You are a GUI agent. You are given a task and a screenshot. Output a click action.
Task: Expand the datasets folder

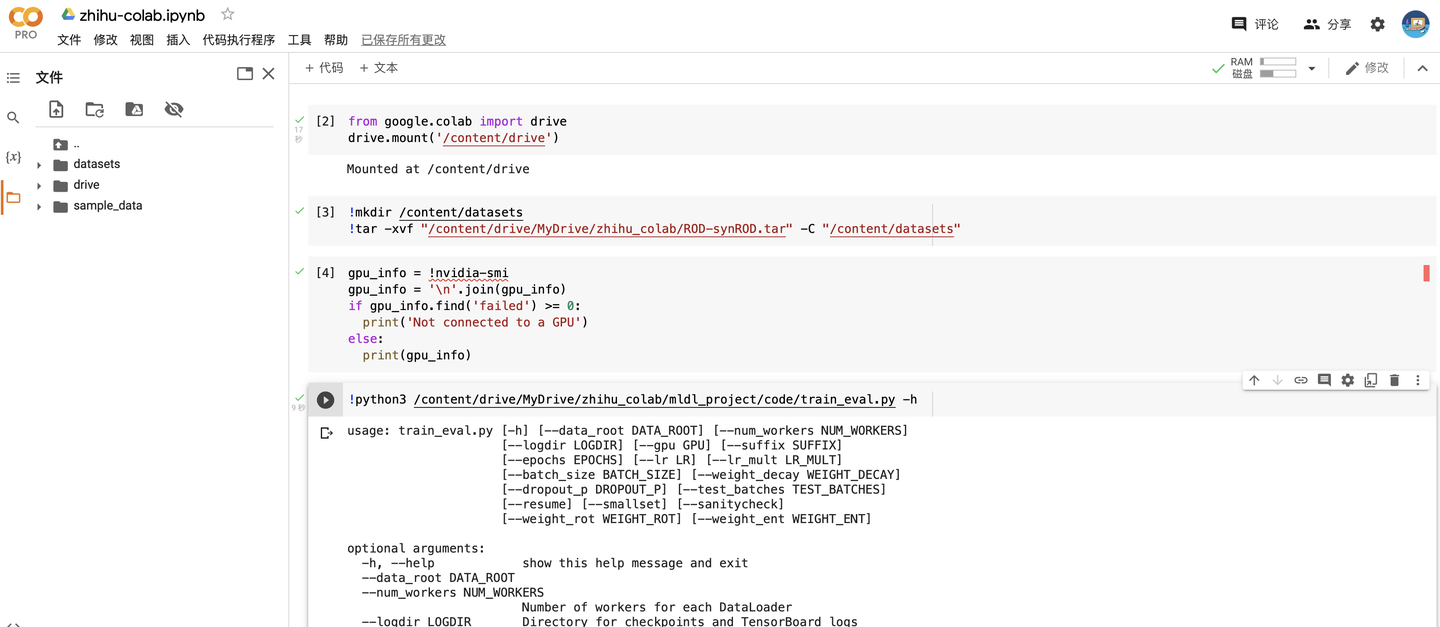[39, 165]
